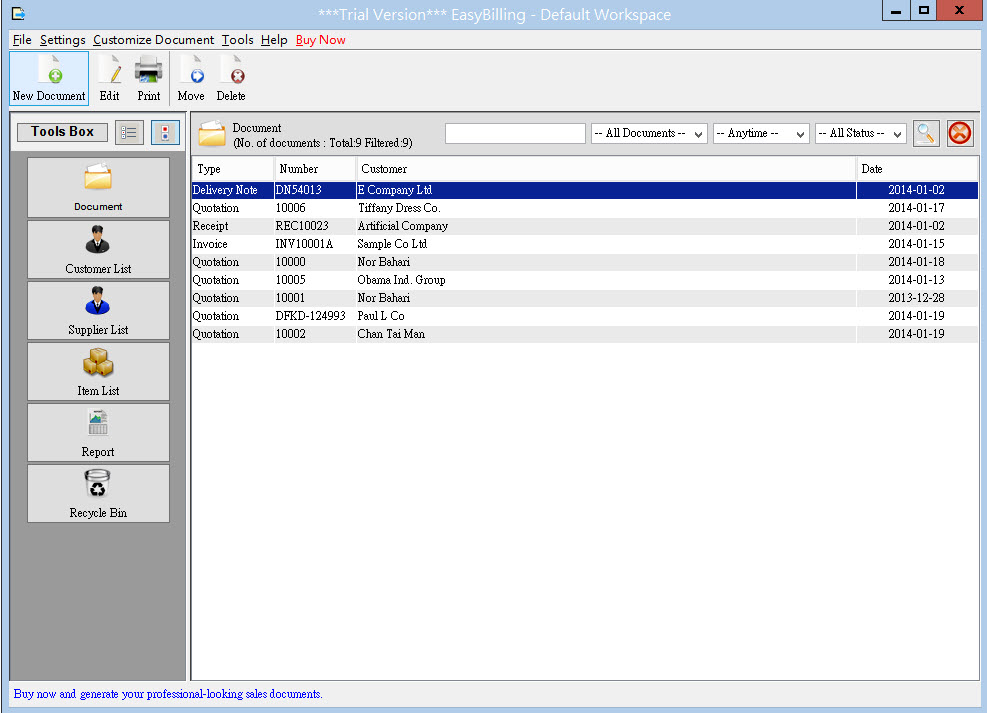The width and height of the screenshot is (987, 713).
Task: Open the File menu
Action: [x=22, y=40]
